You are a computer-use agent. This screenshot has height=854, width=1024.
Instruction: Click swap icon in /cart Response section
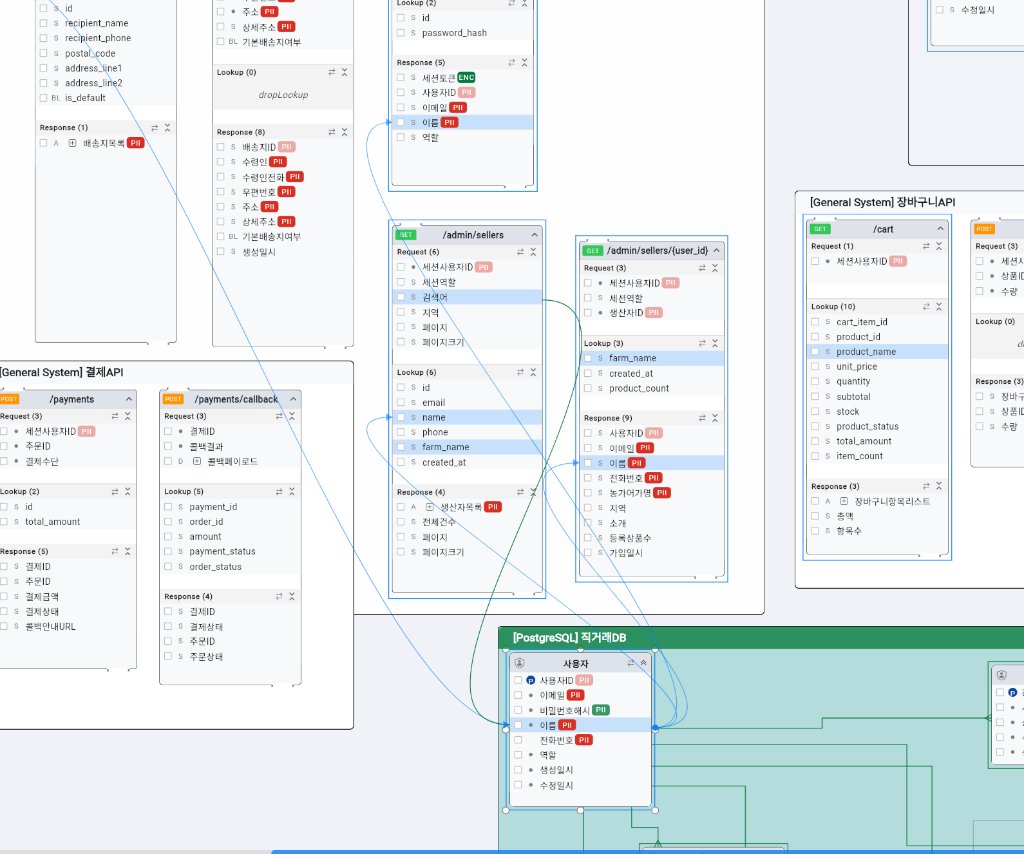pos(926,486)
